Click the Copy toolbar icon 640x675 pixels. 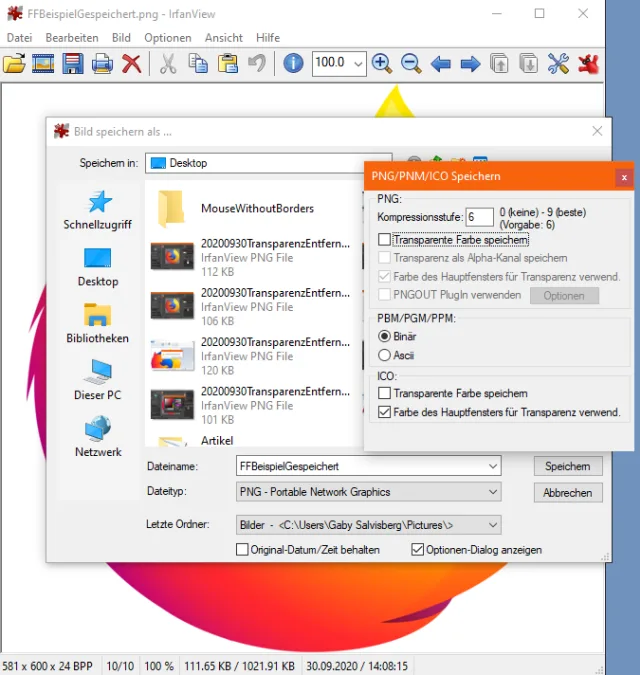[198, 64]
